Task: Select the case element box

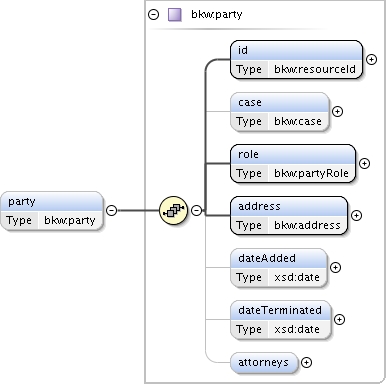Action: point(280,112)
